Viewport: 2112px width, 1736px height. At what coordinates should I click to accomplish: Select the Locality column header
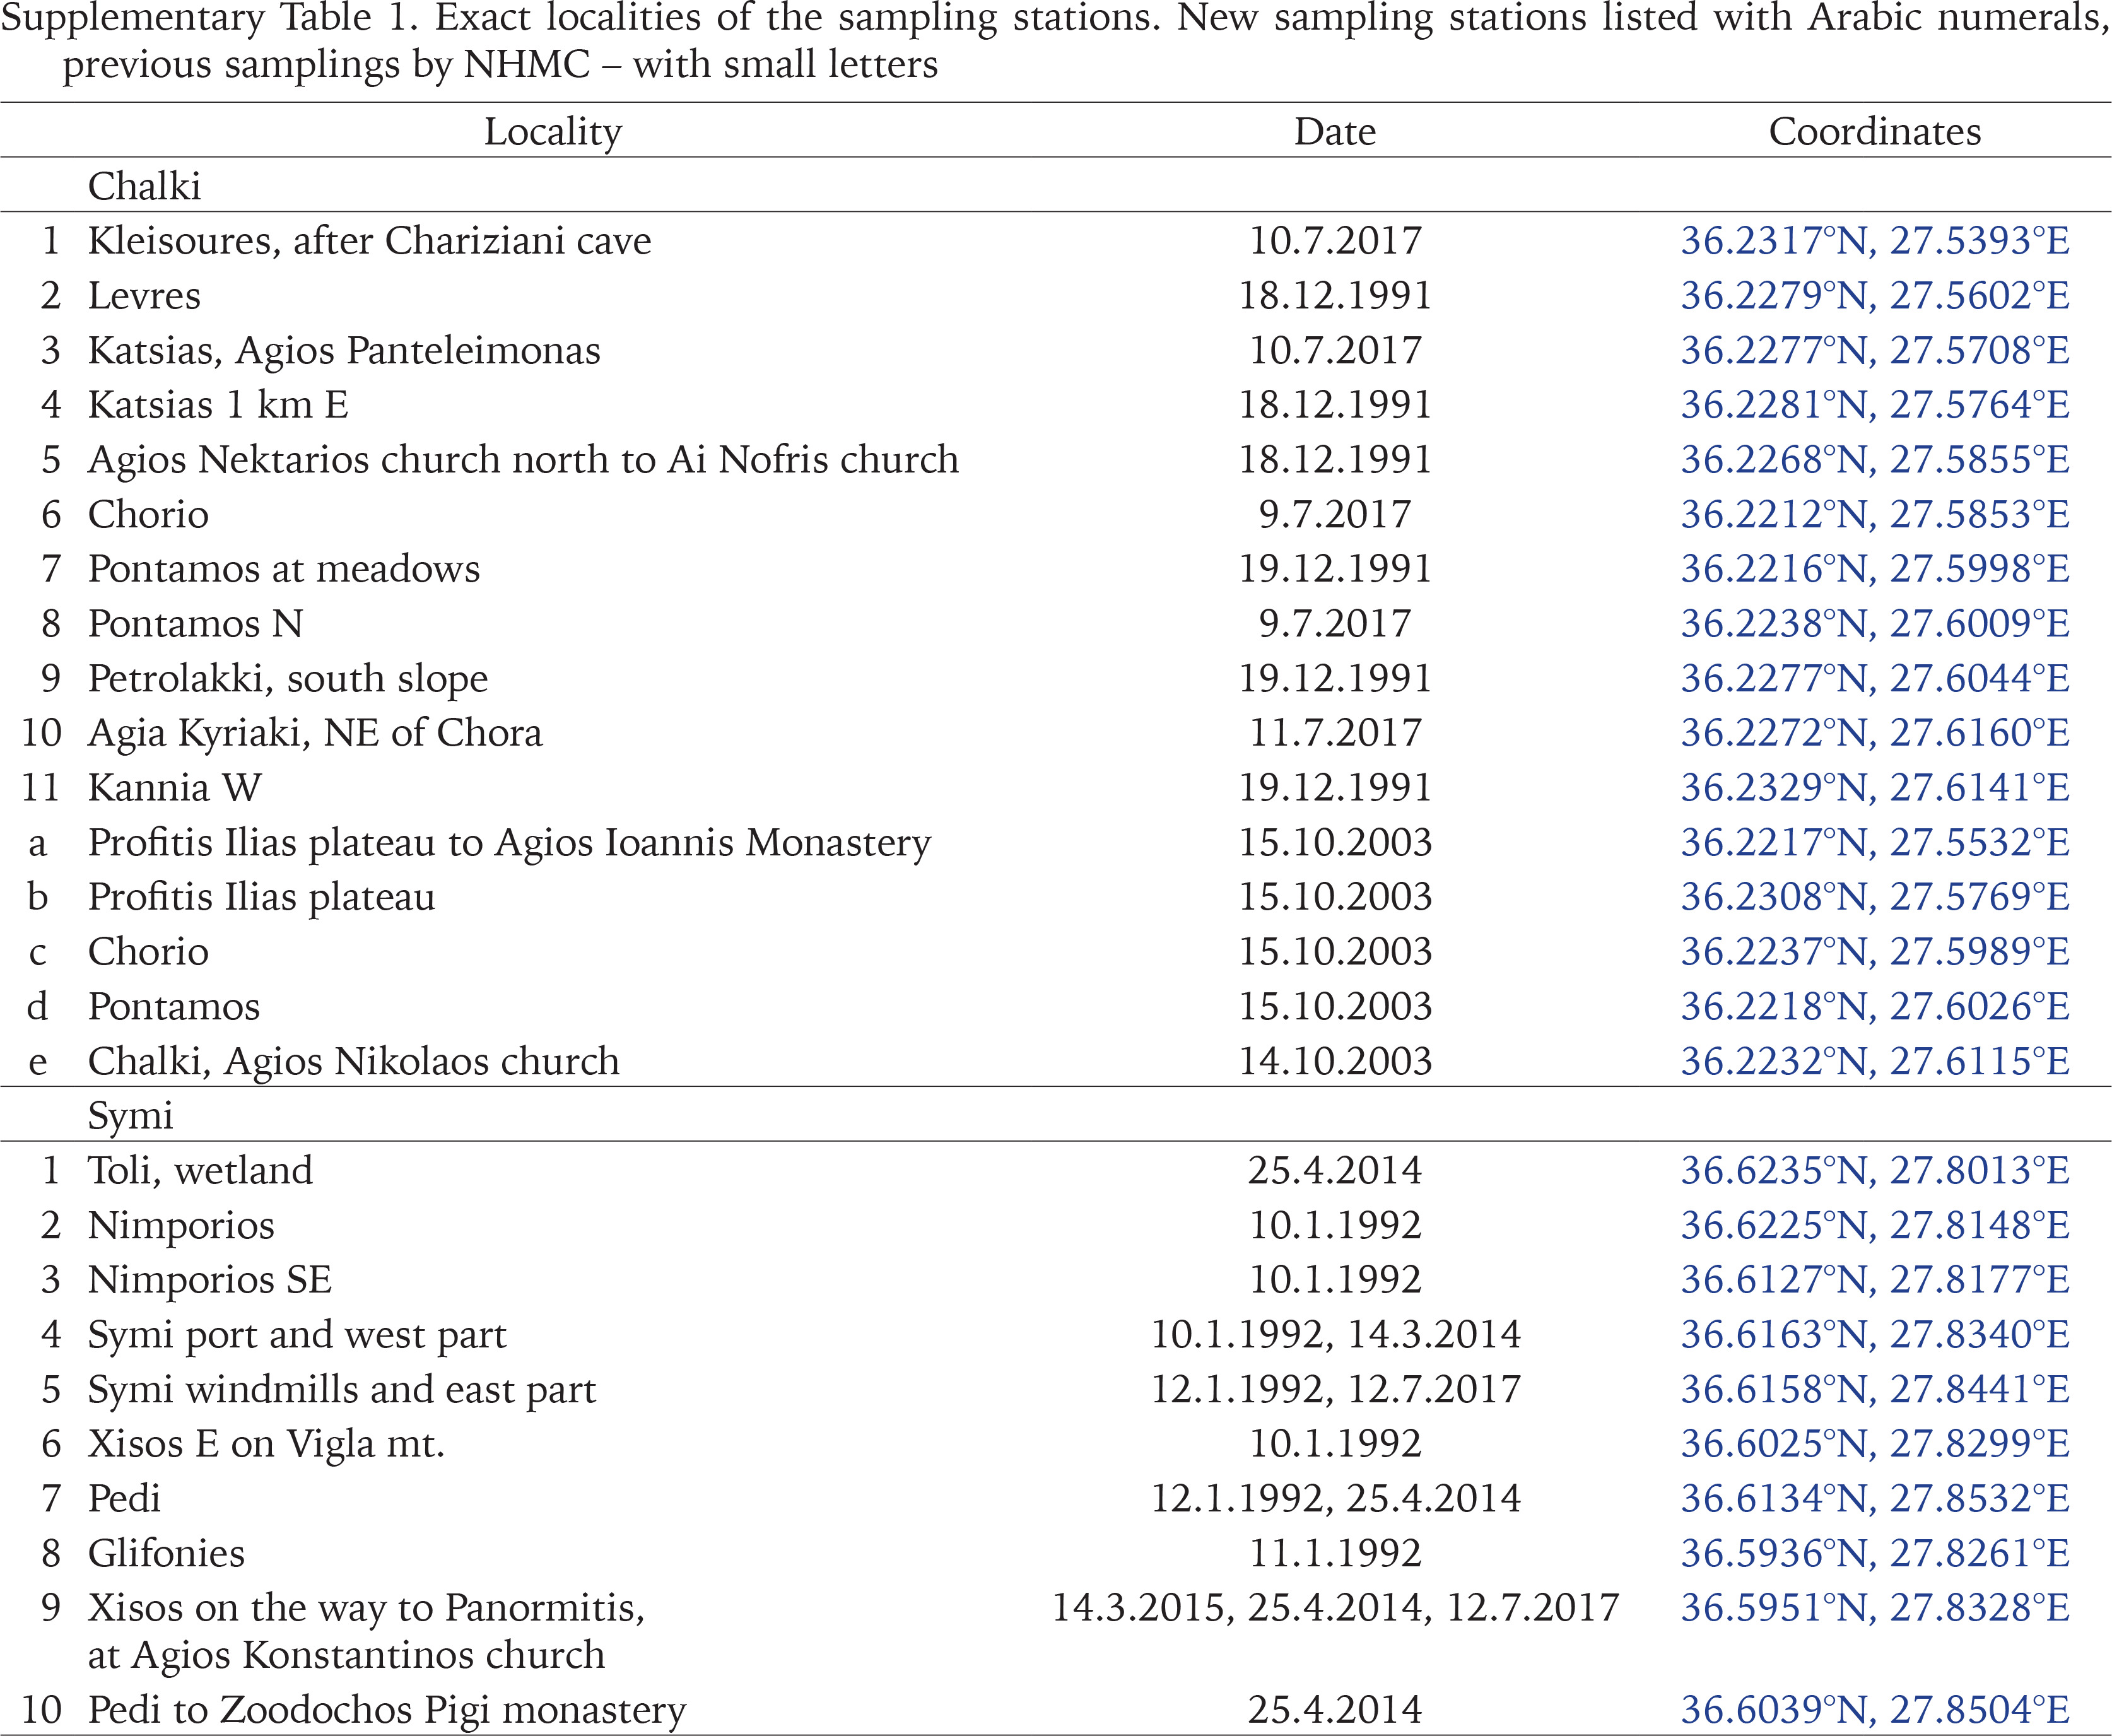click(x=553, y=133)
